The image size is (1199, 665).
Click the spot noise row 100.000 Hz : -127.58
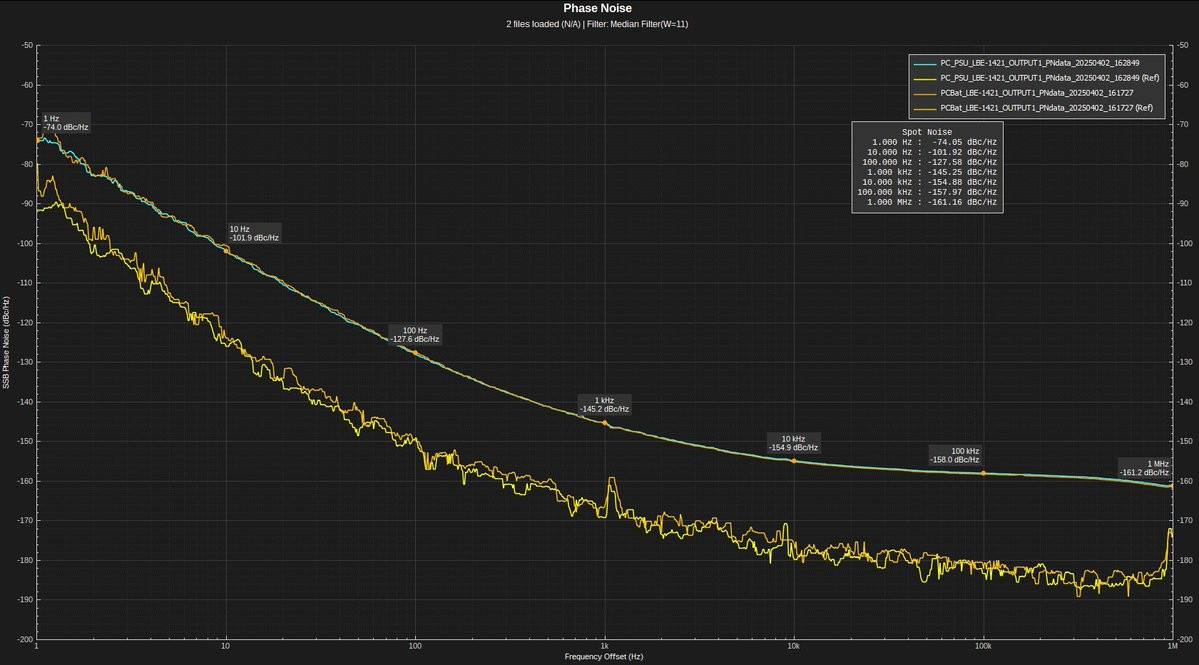click(929, 162)
